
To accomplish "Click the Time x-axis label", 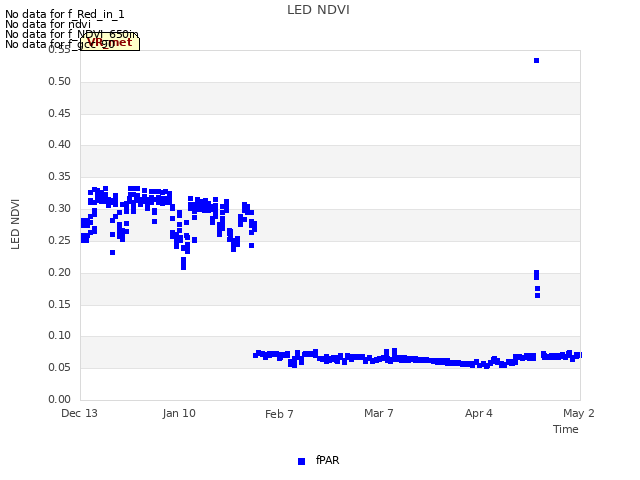I will tap(565, 429).
